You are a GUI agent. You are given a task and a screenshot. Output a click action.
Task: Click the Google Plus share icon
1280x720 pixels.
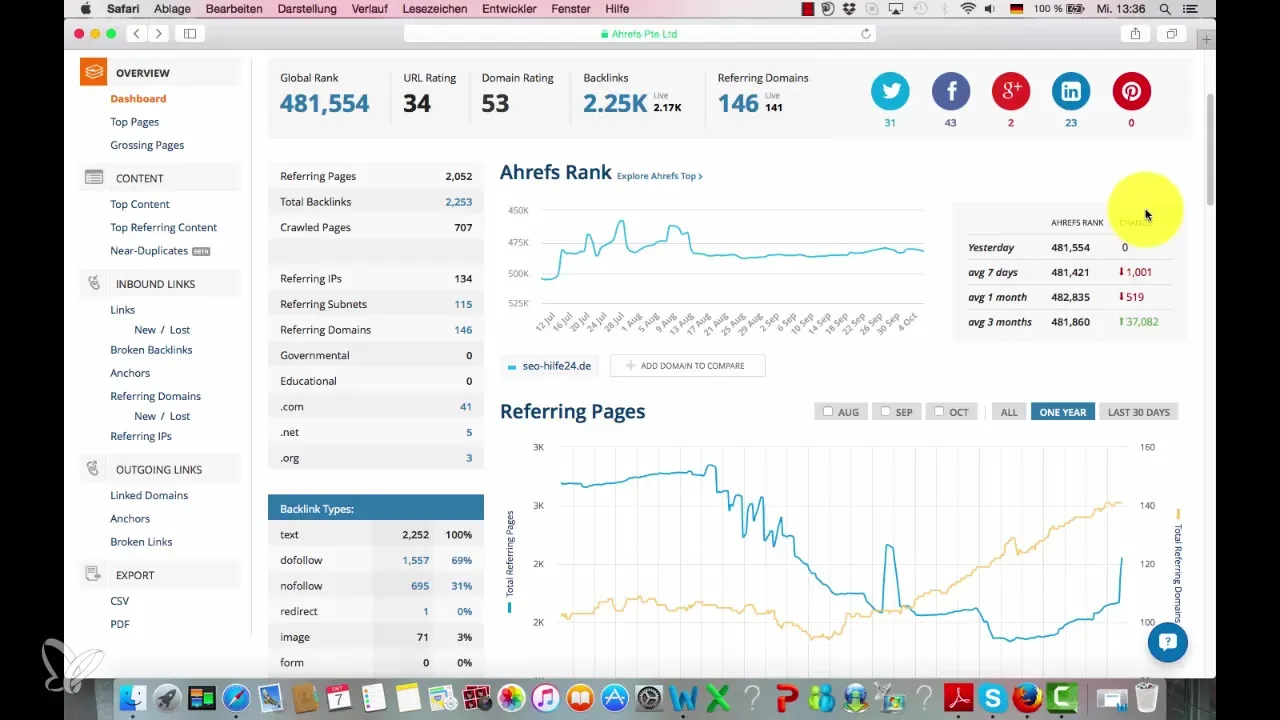1011,91
